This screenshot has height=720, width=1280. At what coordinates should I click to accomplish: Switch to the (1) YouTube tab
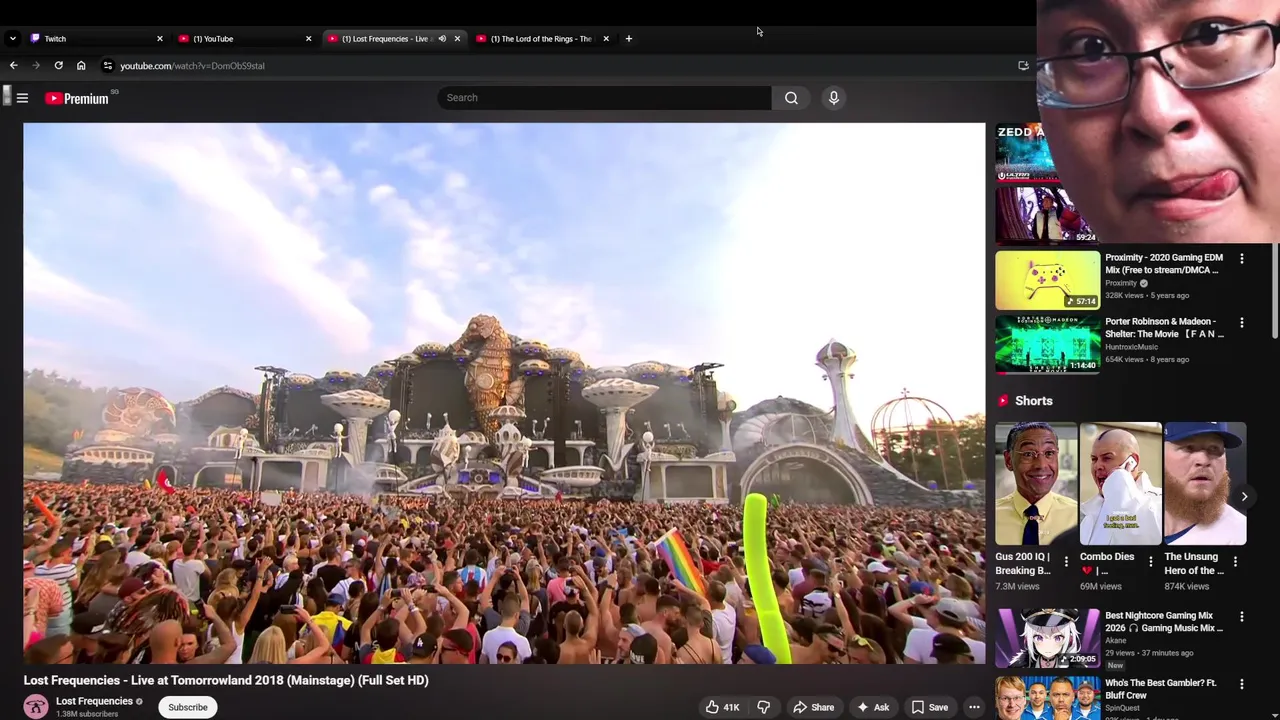click(245, 39)
